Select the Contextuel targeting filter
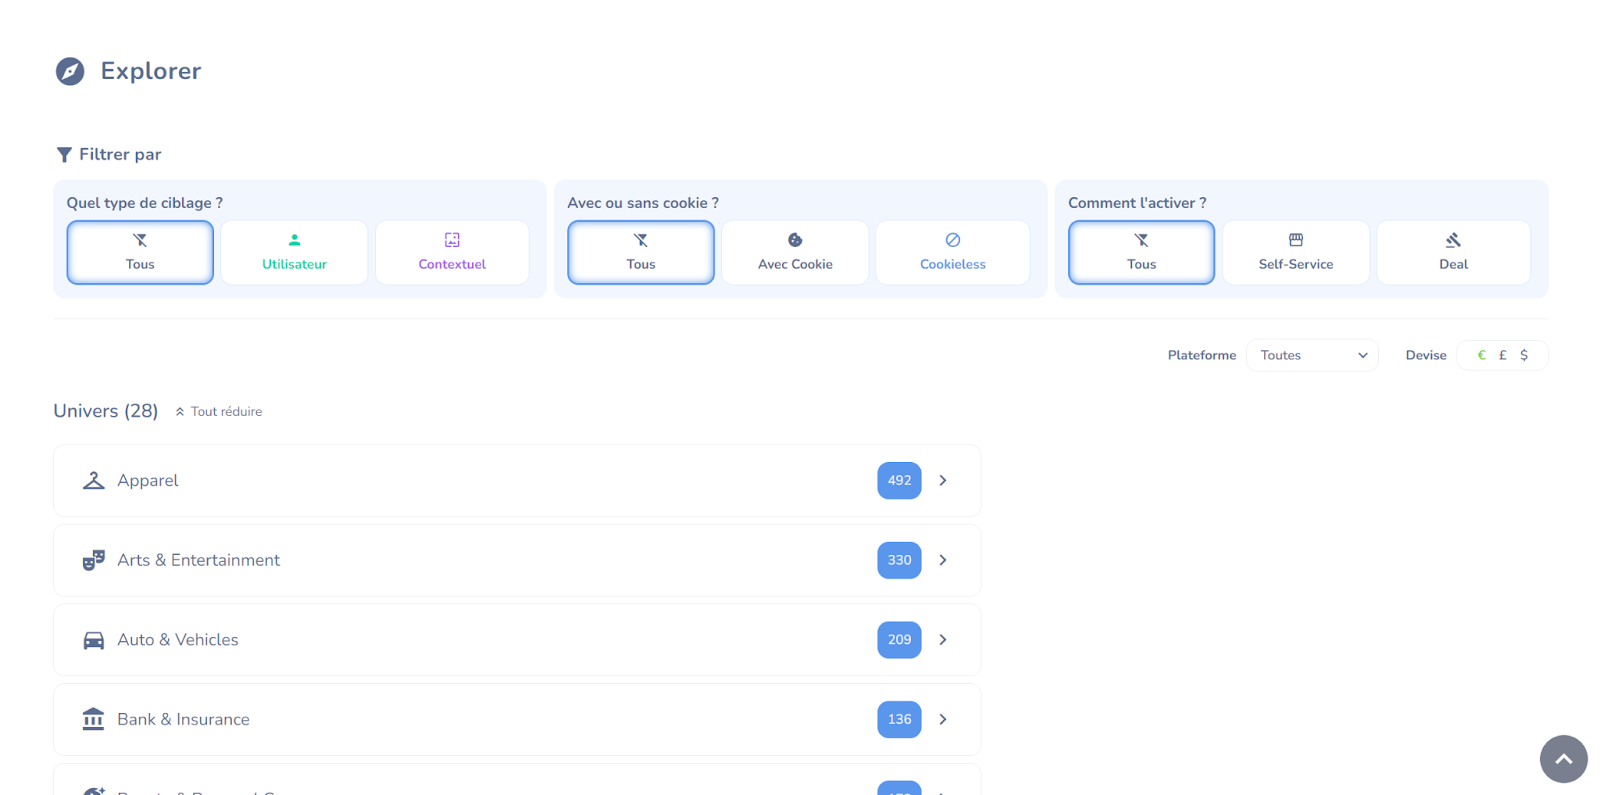 [x=452, y=252]
